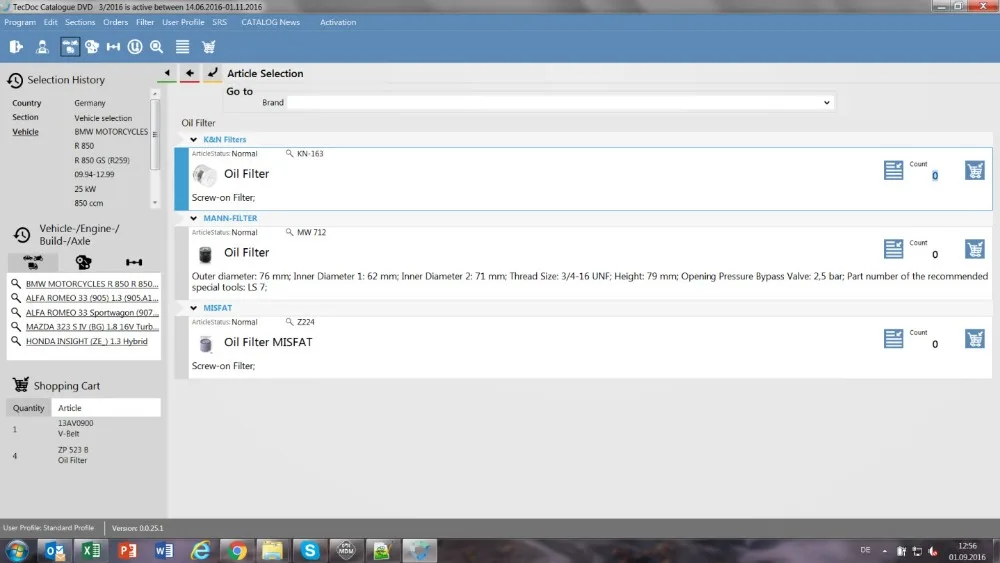Select the ZP 523 B Oil Filter cart row
This screenshot has width=1000, height=563.
click(84, 455)
